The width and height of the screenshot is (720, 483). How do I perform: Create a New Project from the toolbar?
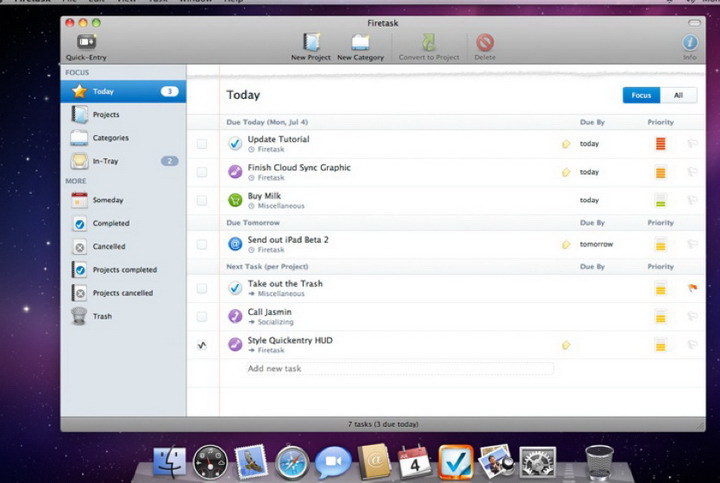tap(311, 47)
